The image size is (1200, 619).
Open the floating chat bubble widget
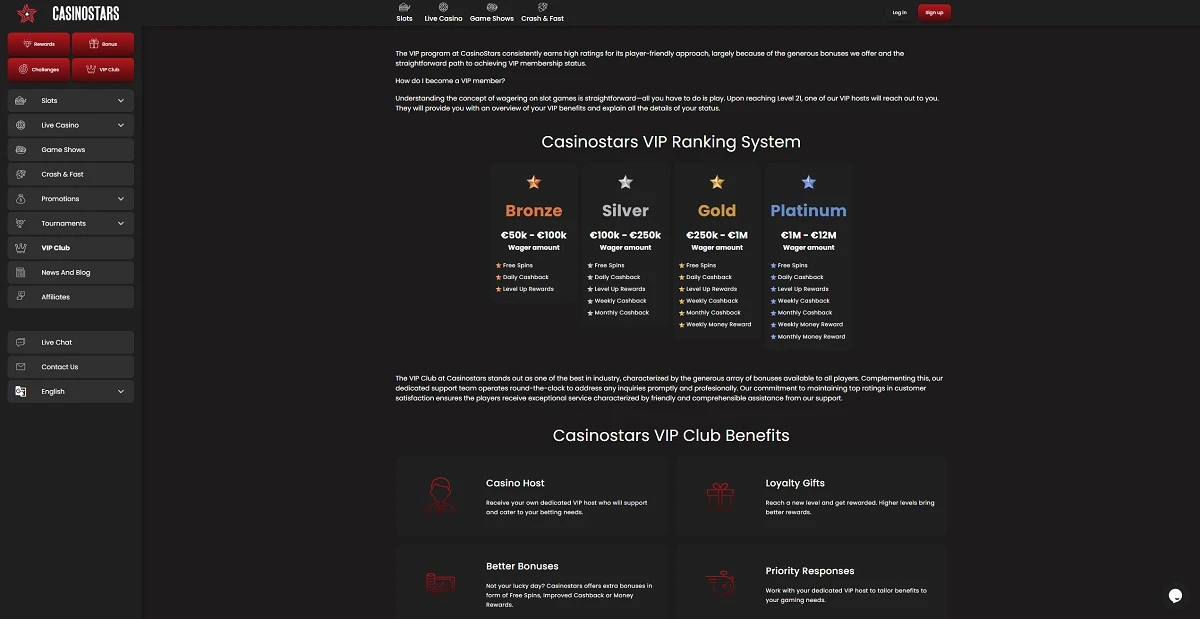coord(1176,596)
